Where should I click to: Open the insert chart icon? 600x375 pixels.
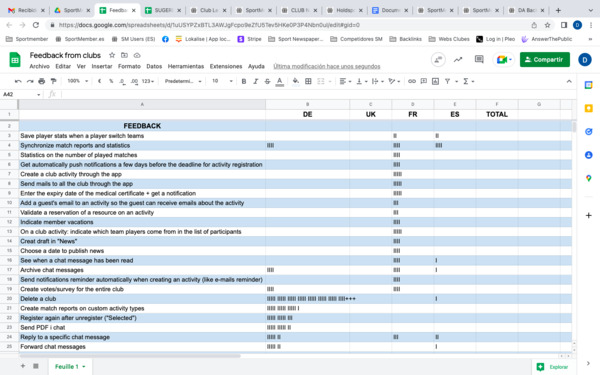[435, 81]
